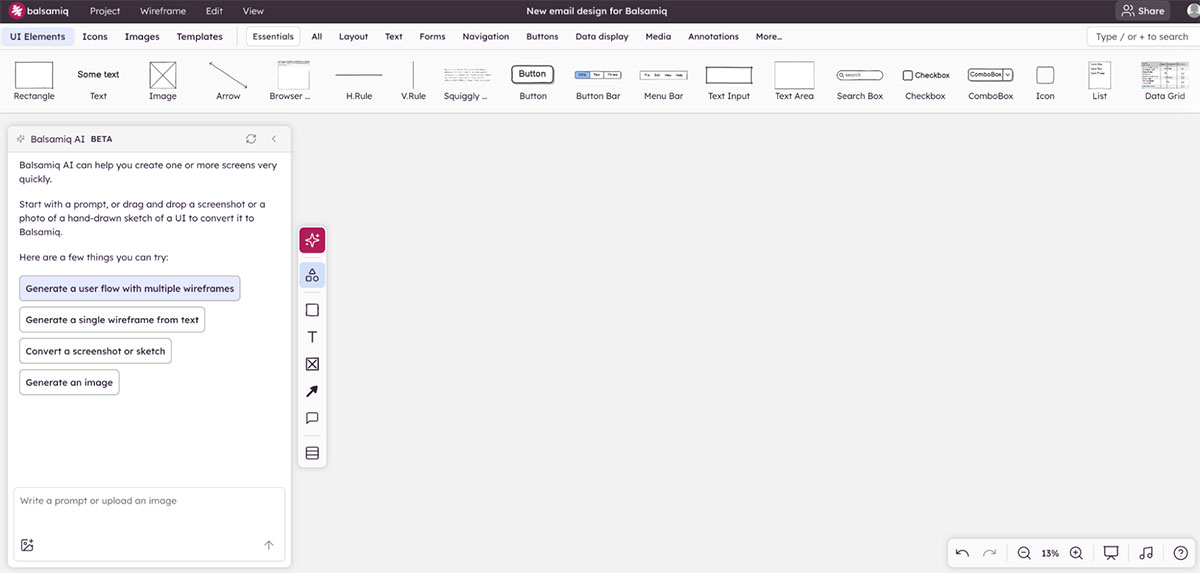
Task: Filter elements by Layout category
Action: (354, 36)
